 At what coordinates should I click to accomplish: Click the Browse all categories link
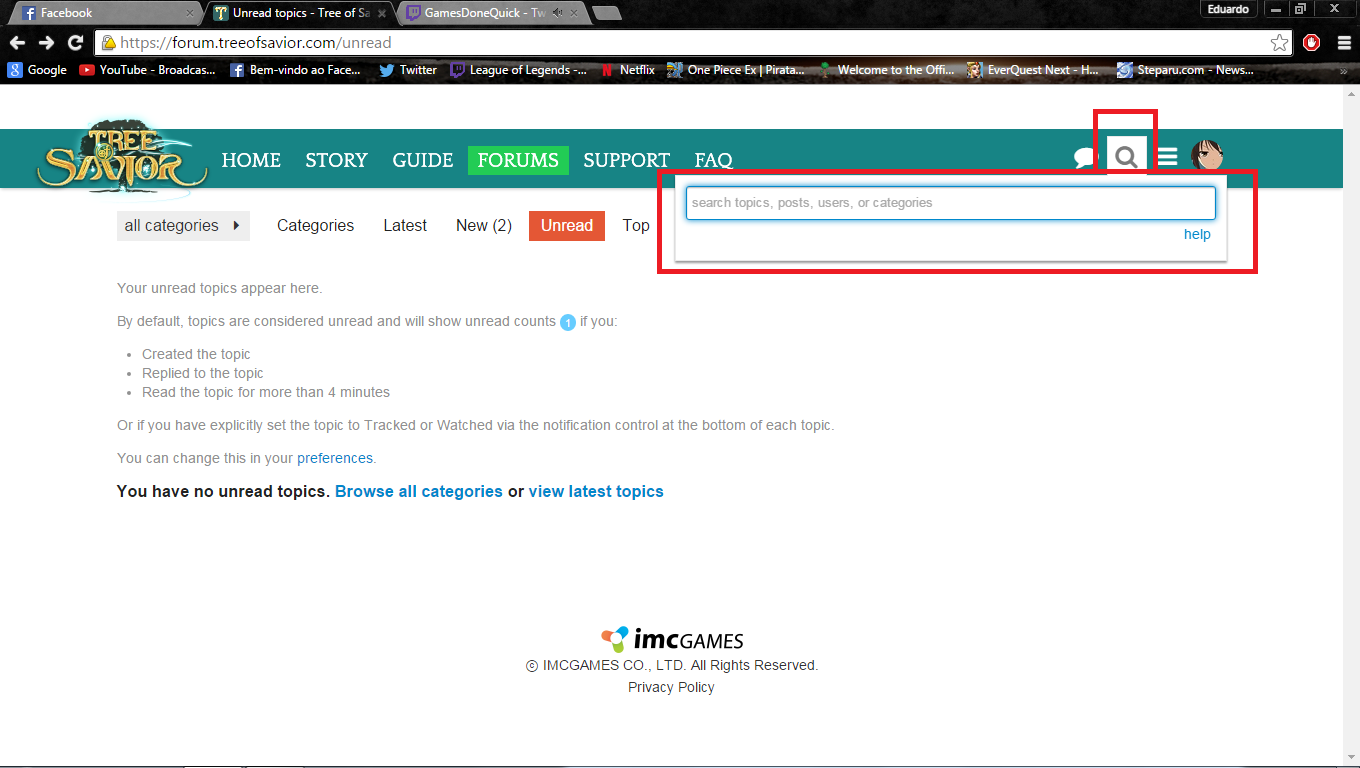click(x=418, y=491)
